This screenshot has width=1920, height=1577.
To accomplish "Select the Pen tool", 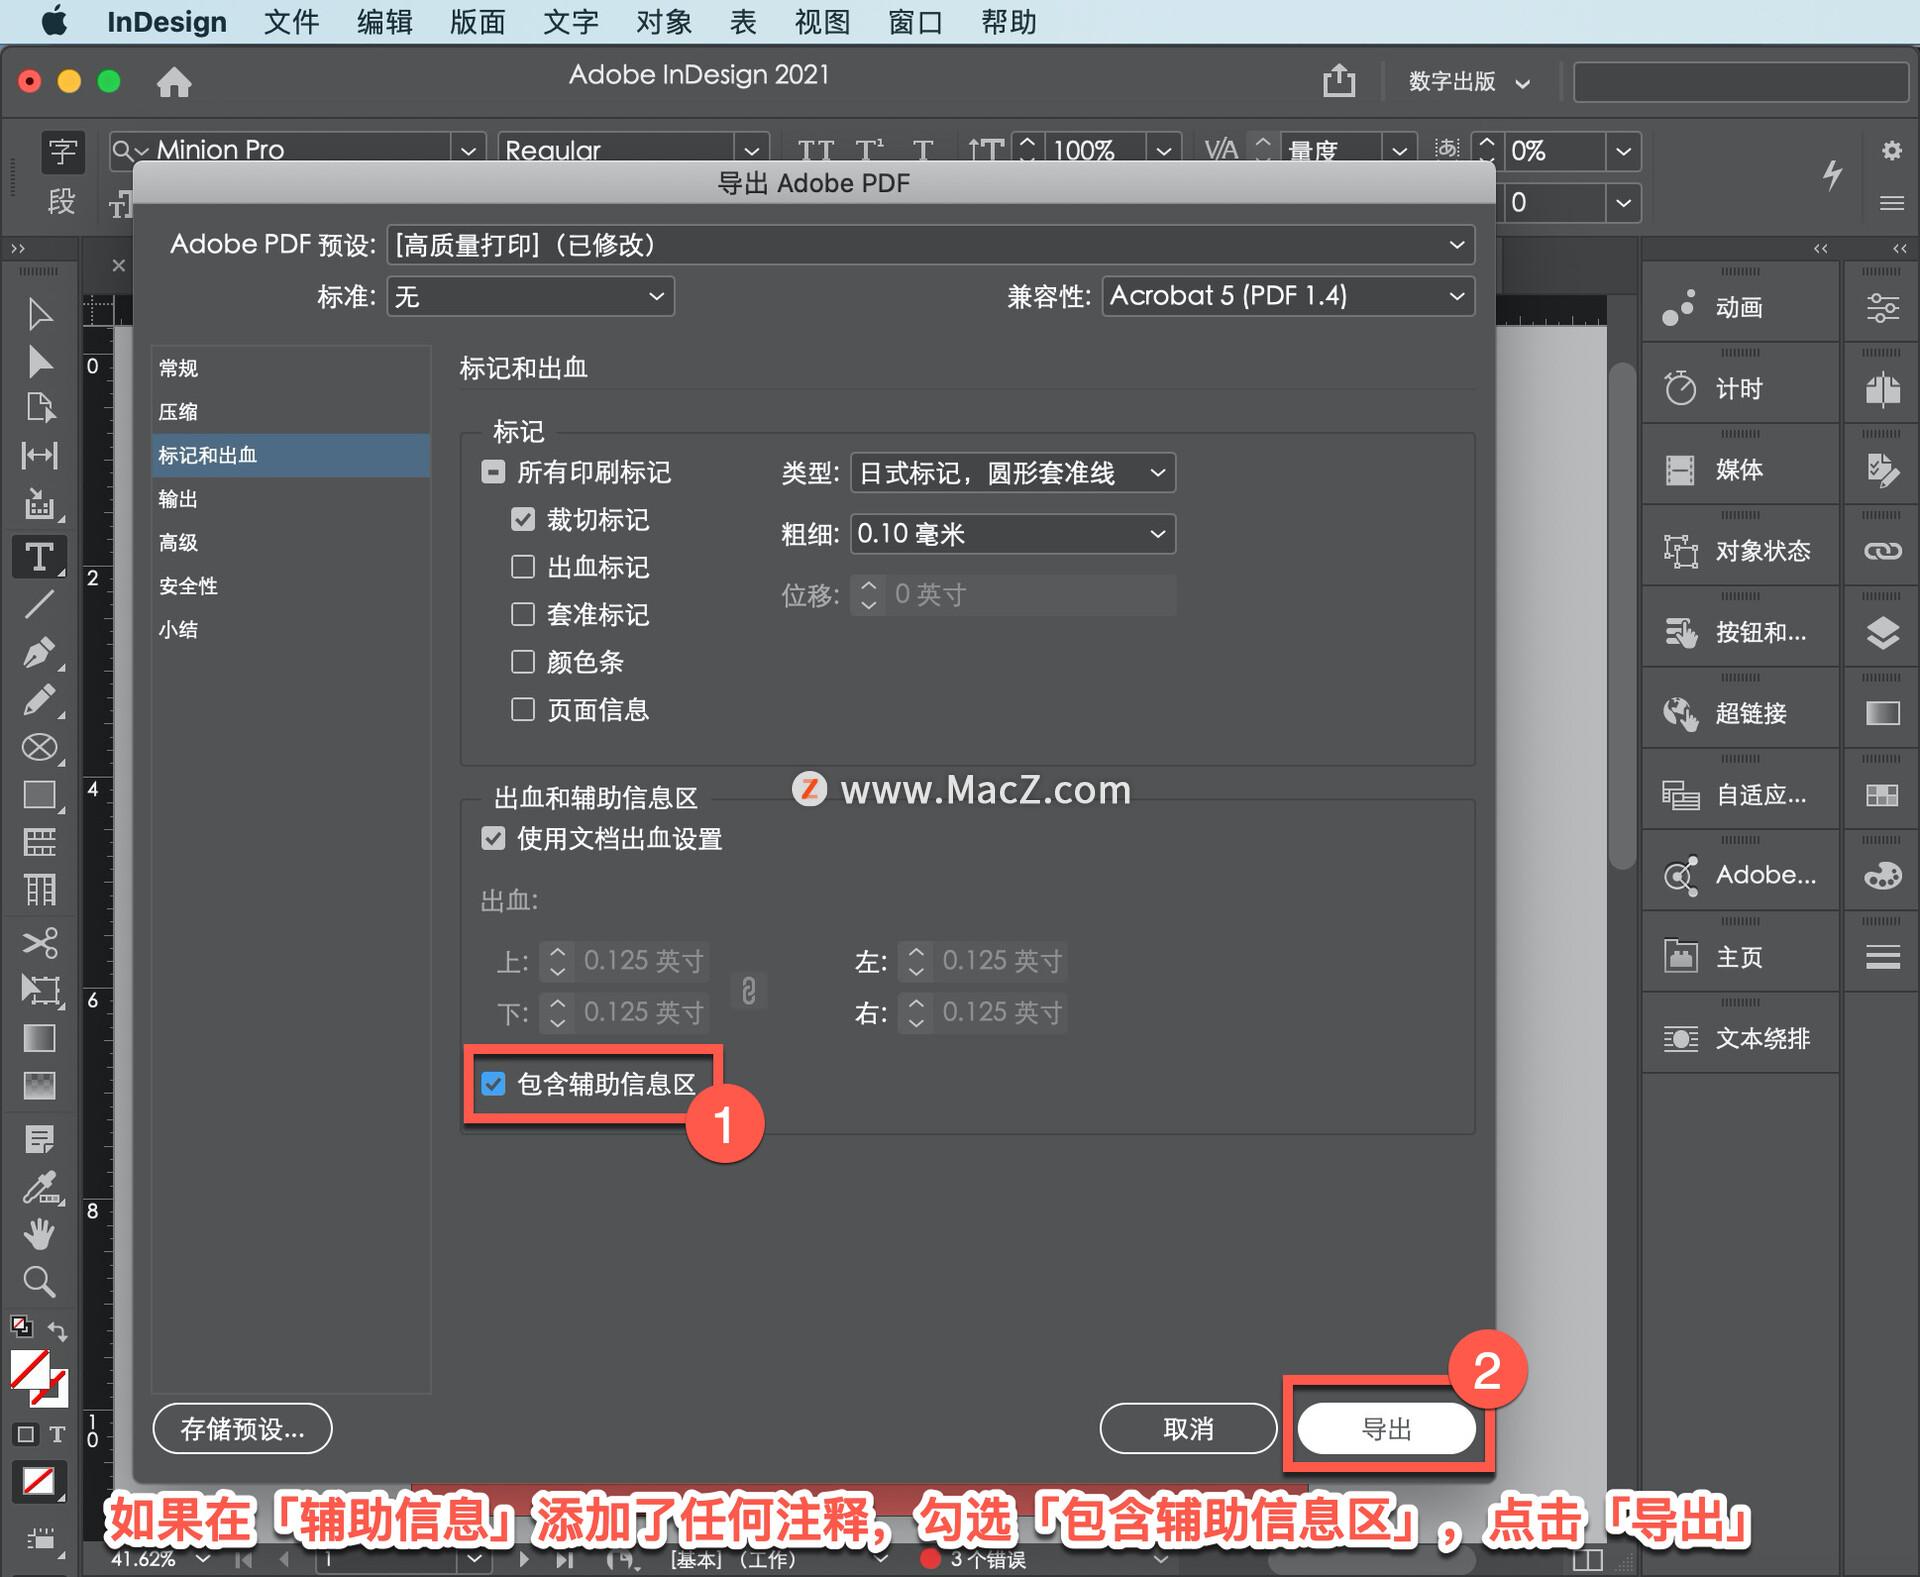I will point(39,652).
